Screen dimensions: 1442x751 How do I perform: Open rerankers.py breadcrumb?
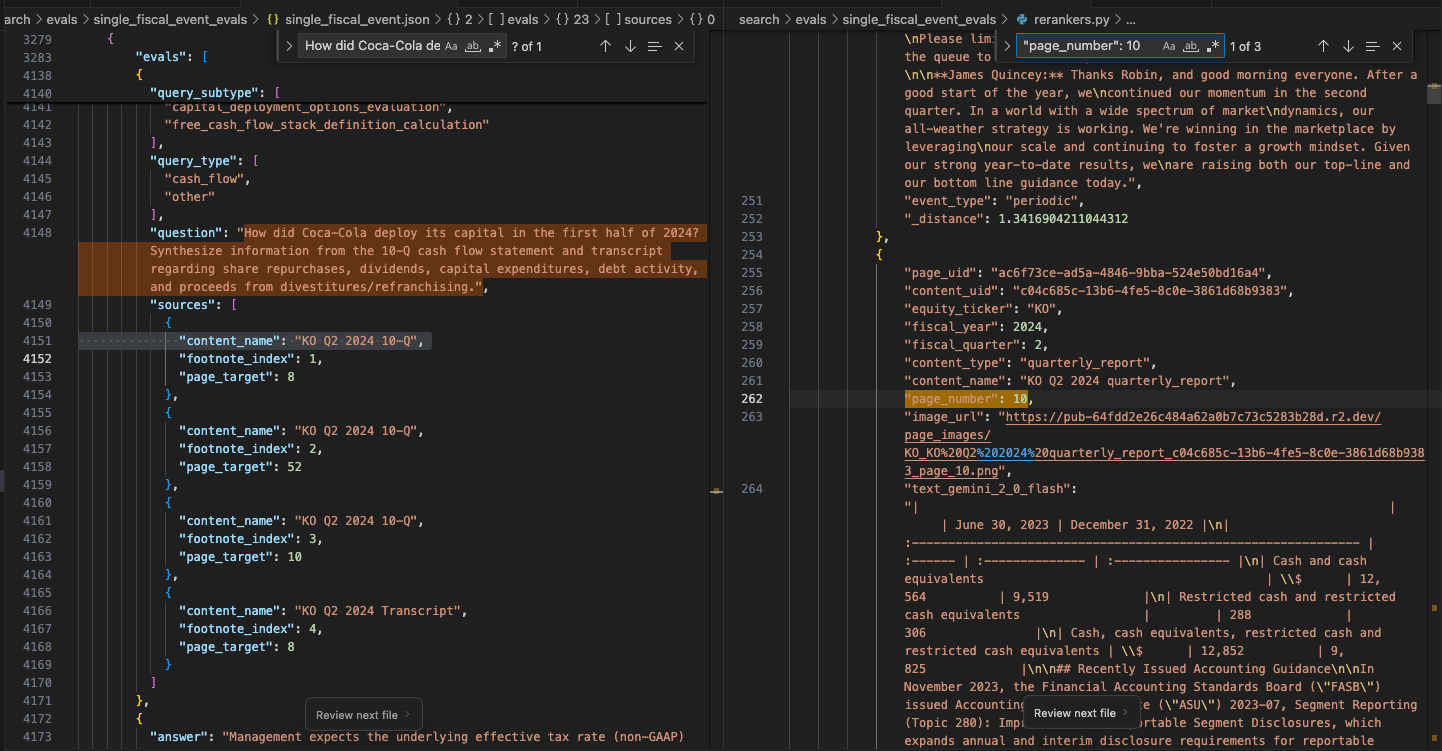pos(1063,19)
